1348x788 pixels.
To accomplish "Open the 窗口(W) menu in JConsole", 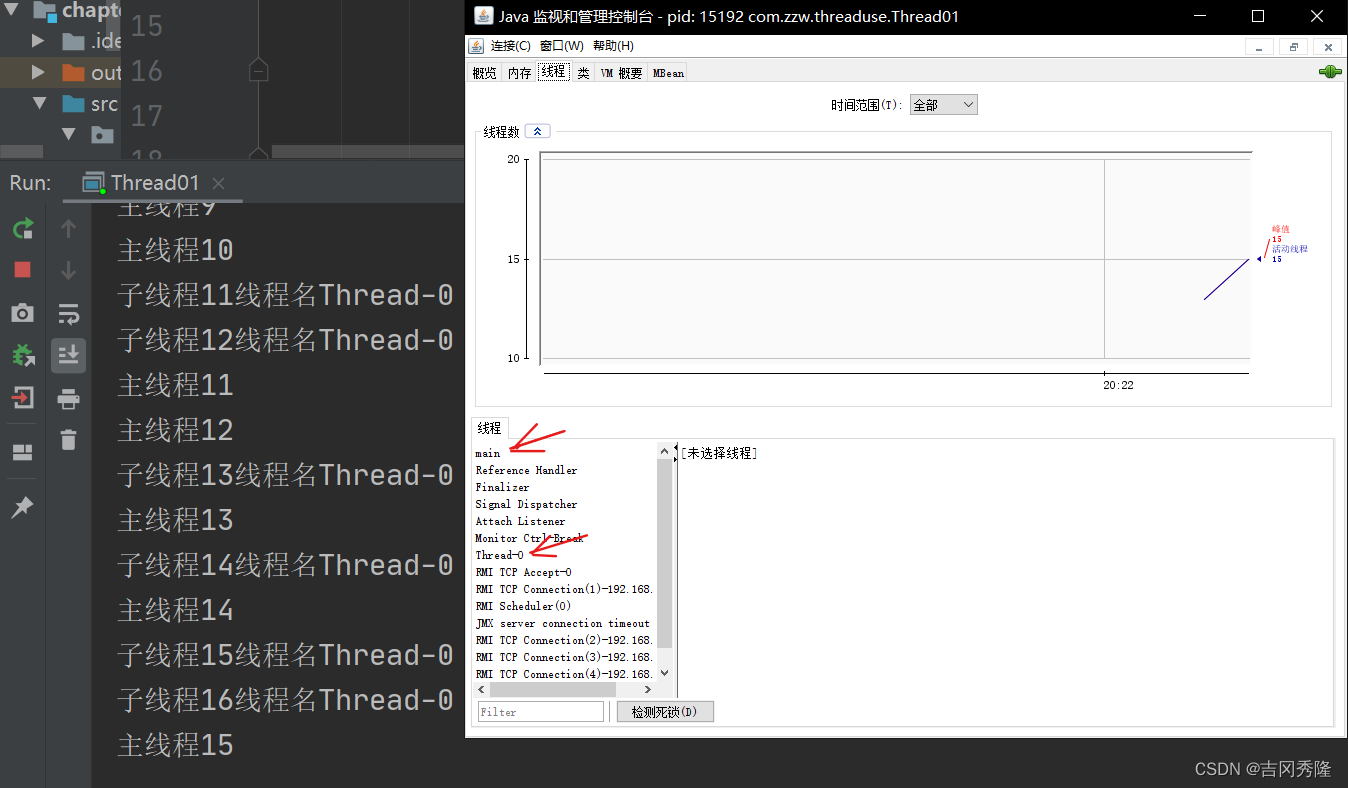I will tap(561, 46).
